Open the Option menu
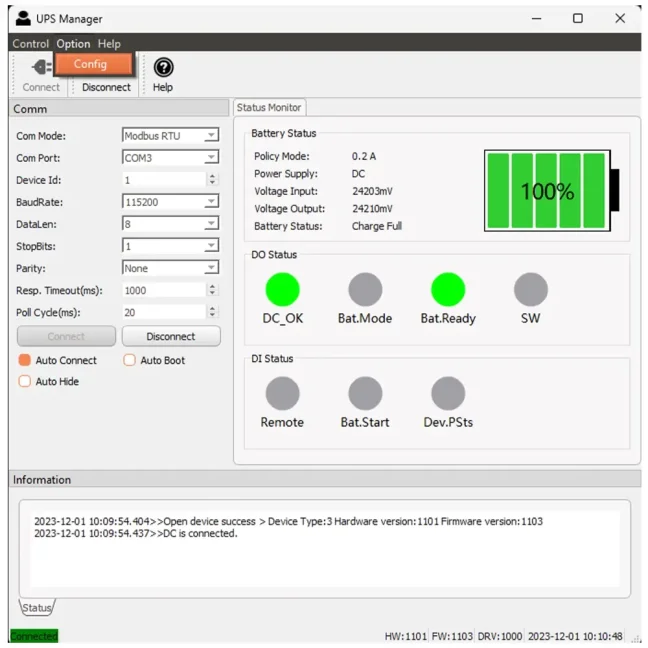 tap(73, 43)
